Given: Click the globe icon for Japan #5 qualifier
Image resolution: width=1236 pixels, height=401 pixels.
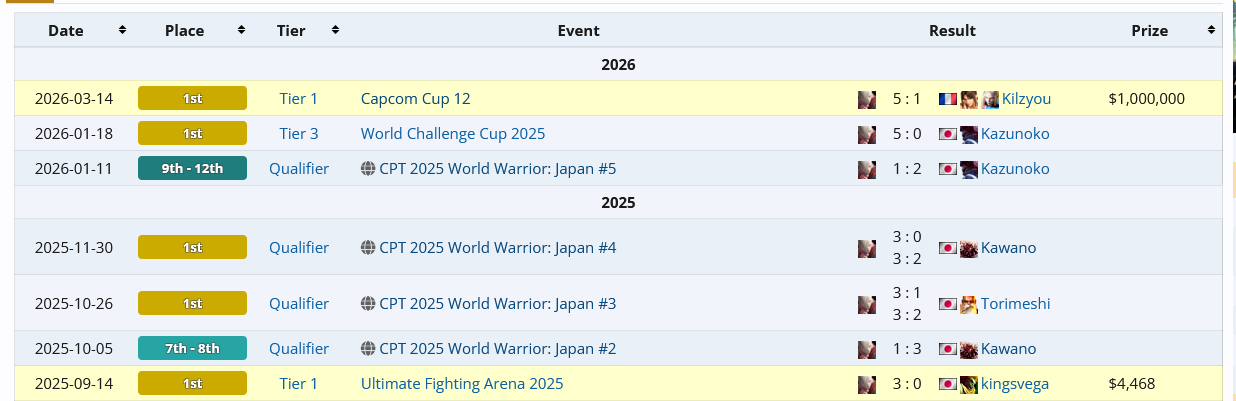Looking at the screenshot, I should (368, 169).
